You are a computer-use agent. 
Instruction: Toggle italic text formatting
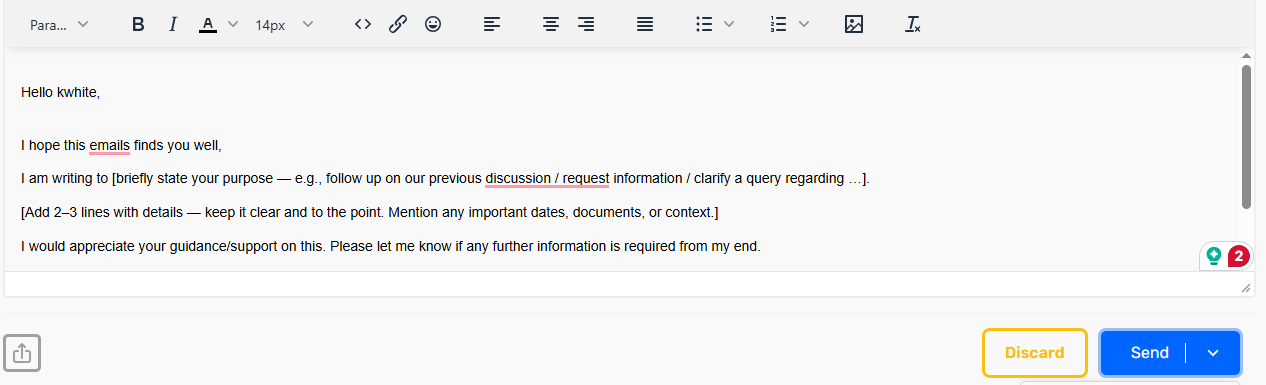172,25
